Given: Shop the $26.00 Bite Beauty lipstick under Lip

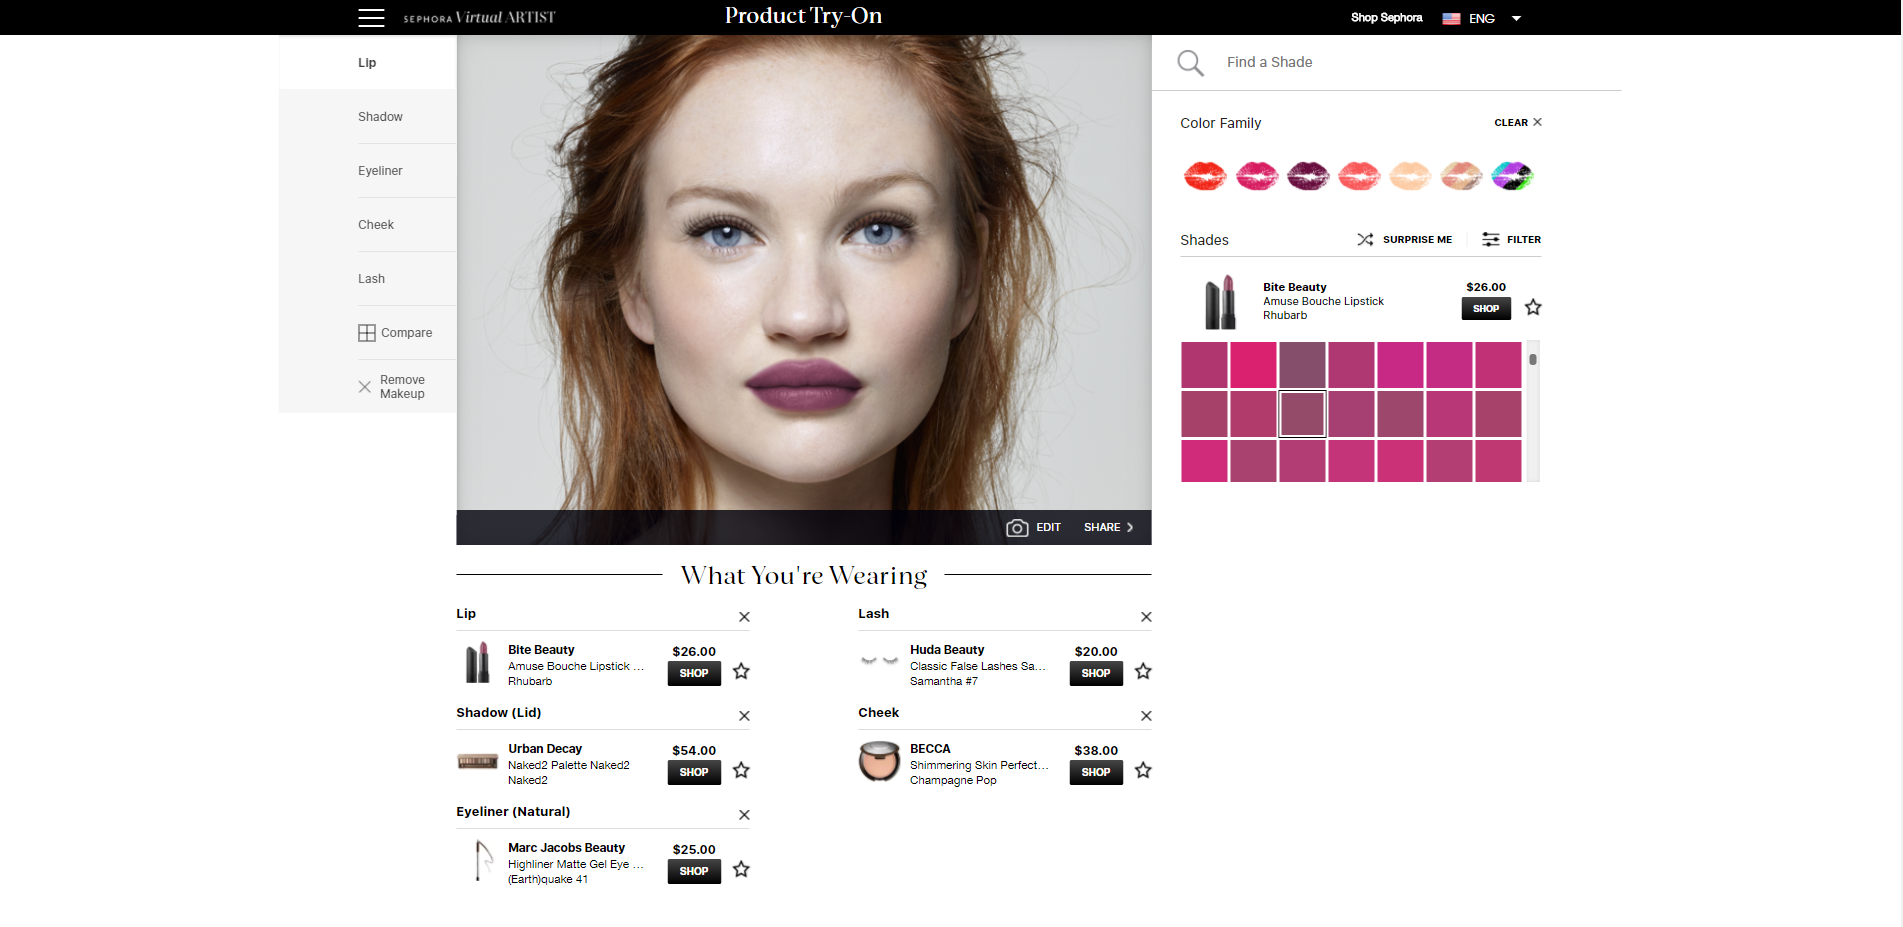Looking at the screenshot, I should click(694, 674).
